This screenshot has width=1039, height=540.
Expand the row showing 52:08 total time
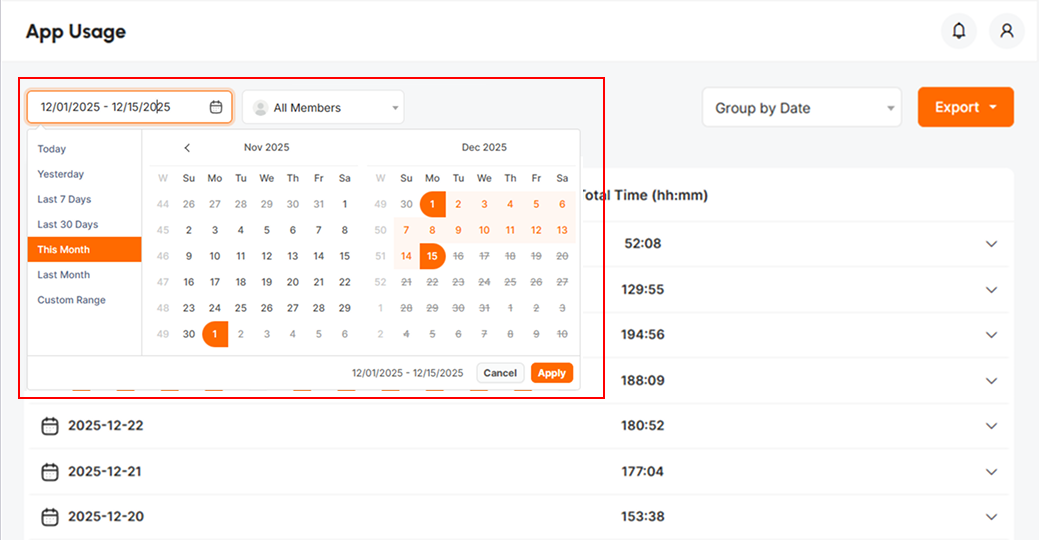[991, 244]
